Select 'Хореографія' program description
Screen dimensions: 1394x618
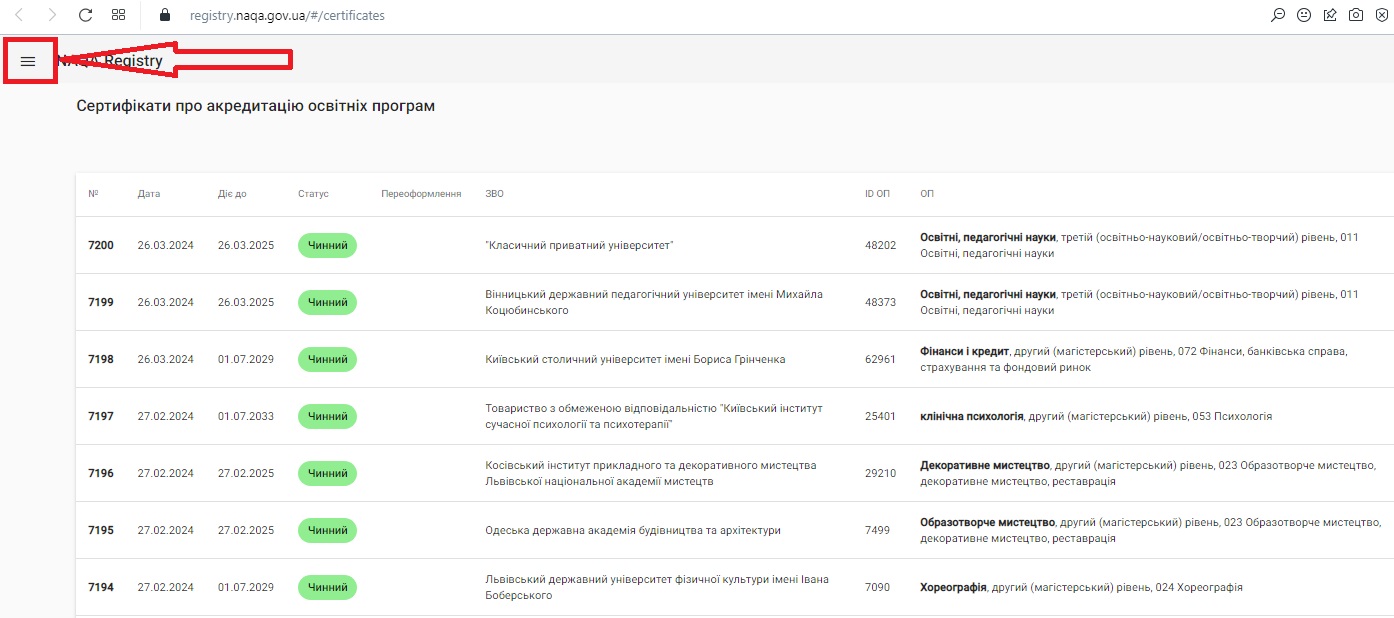[1081, 587]
